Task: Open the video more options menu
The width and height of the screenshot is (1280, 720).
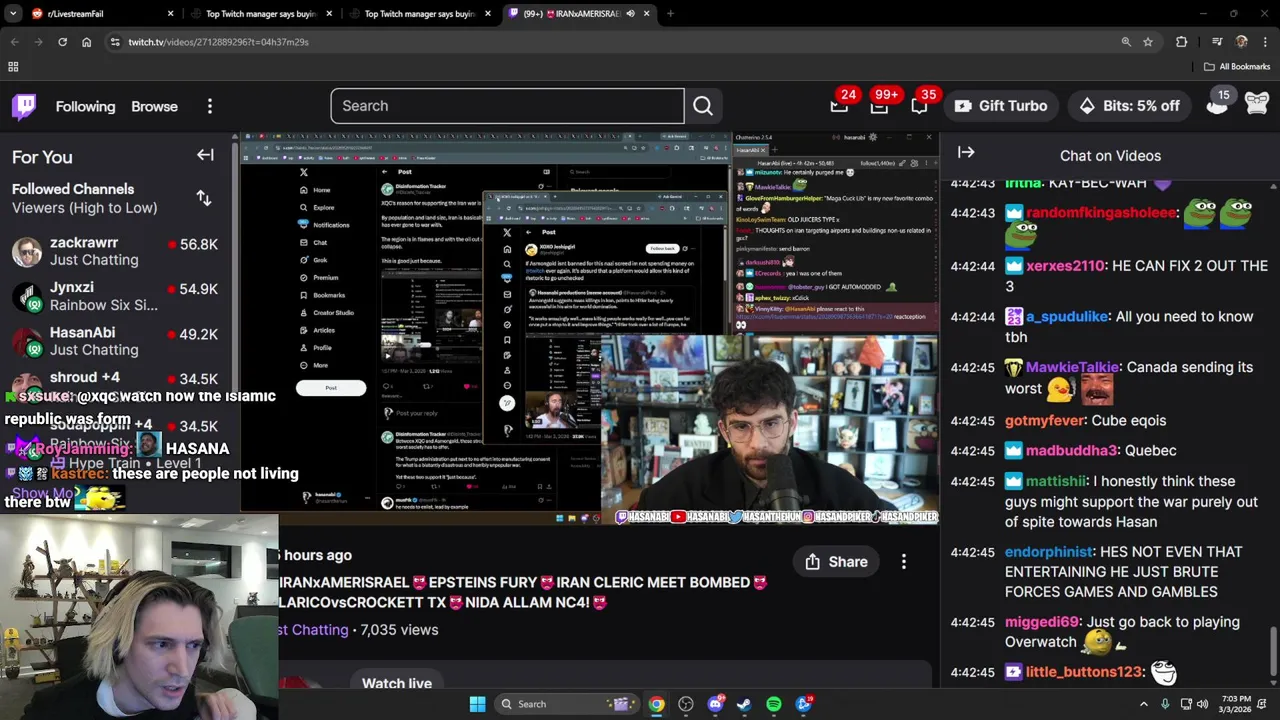Action: coord(904,562)
